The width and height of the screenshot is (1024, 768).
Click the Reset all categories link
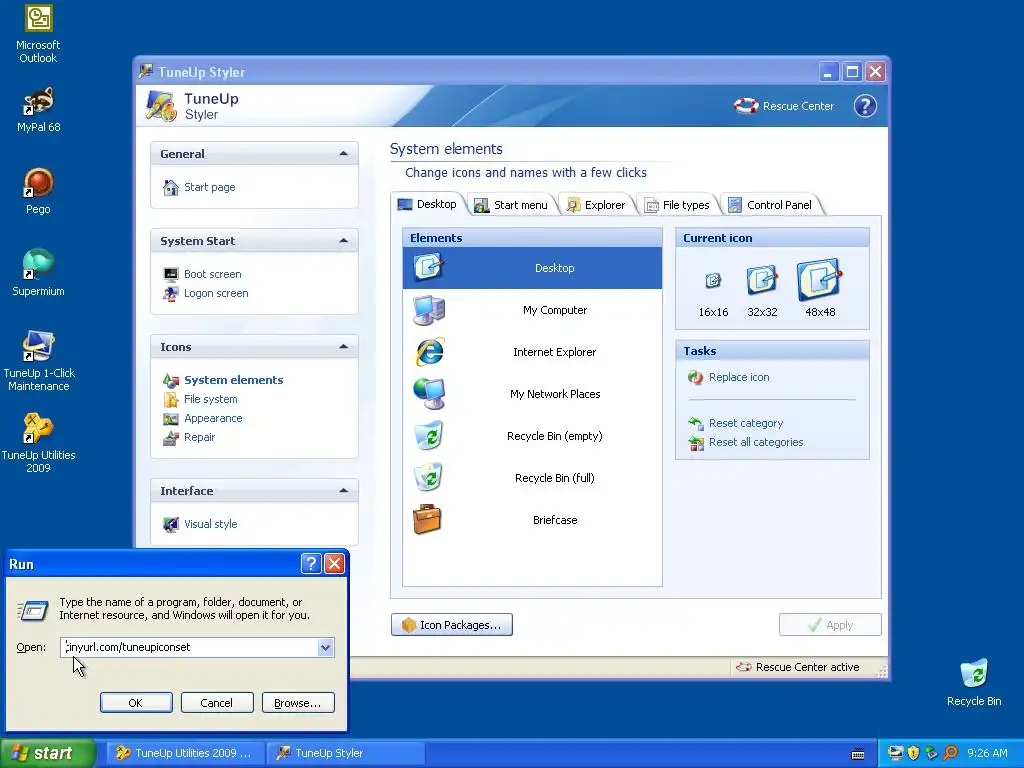tap(756, 442)
